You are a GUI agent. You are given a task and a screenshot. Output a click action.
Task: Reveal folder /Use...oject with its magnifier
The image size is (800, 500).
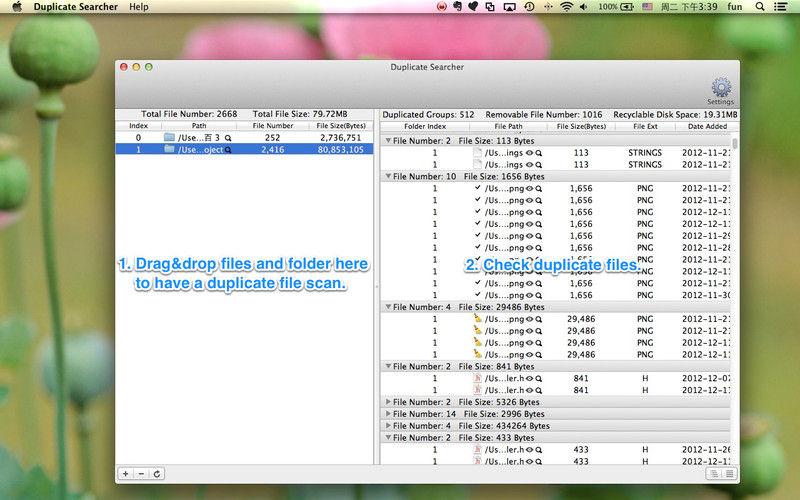pyautogui.click(x=228, y=150)
